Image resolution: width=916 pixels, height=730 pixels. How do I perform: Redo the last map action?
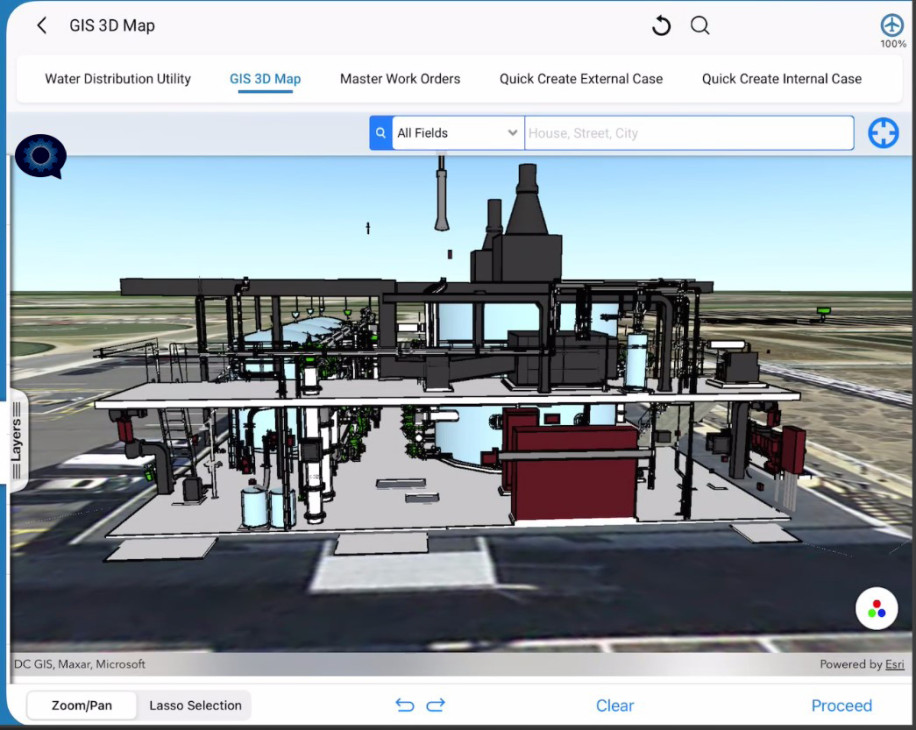[436, 705]
